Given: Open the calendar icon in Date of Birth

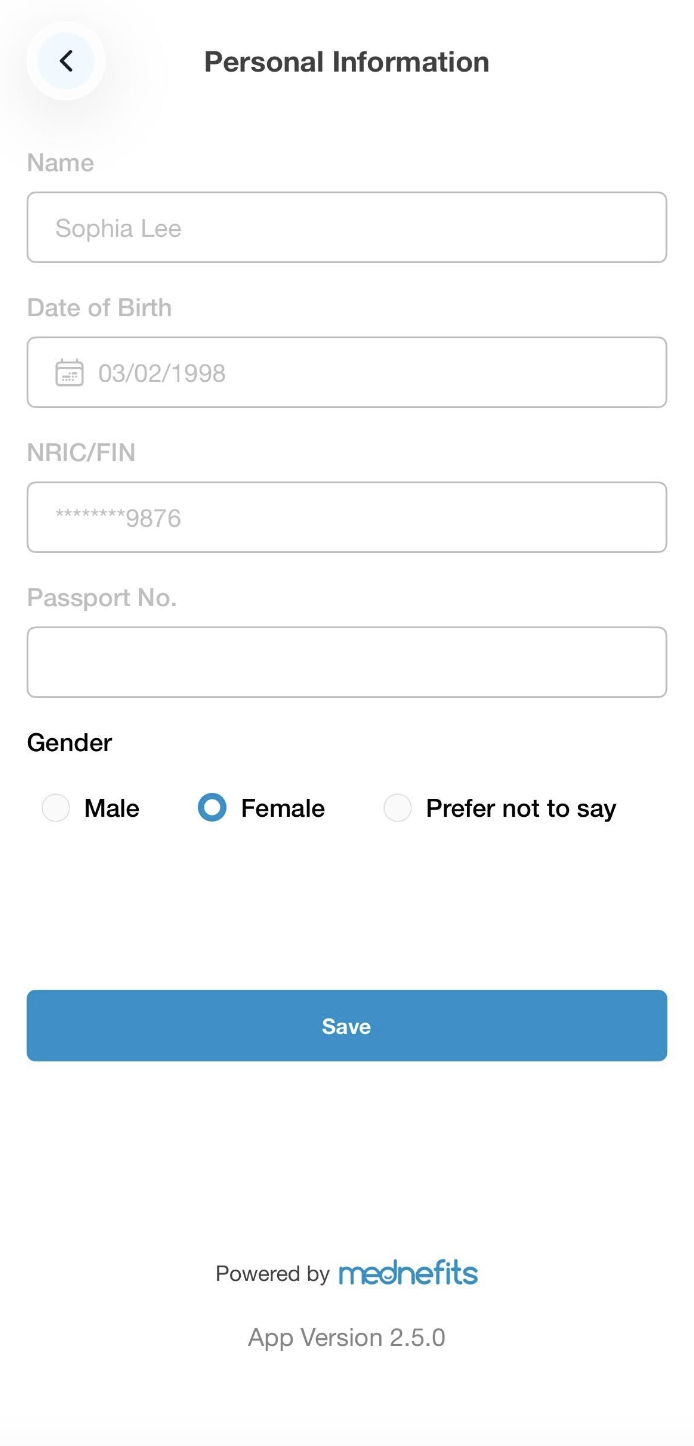Looking at the screenshot, I should (69, 373).
